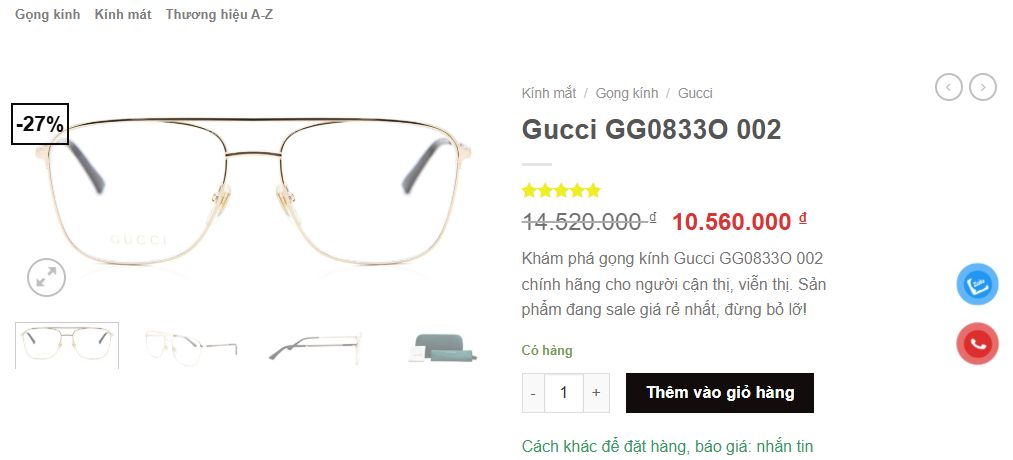Click Thêm vào giỏ hàng button
Screen dimensions: 1013x460
click(x=720, y=393)
